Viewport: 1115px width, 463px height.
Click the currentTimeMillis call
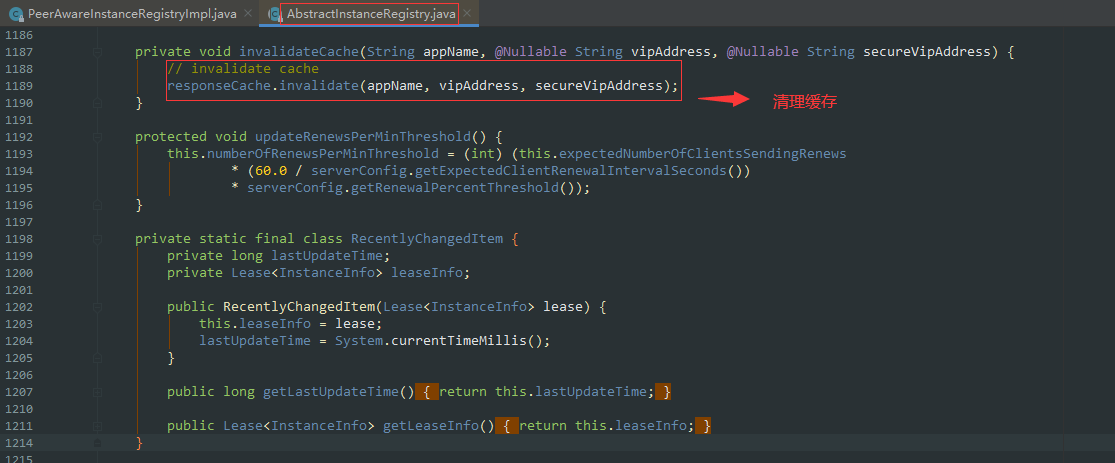[459, 341]
